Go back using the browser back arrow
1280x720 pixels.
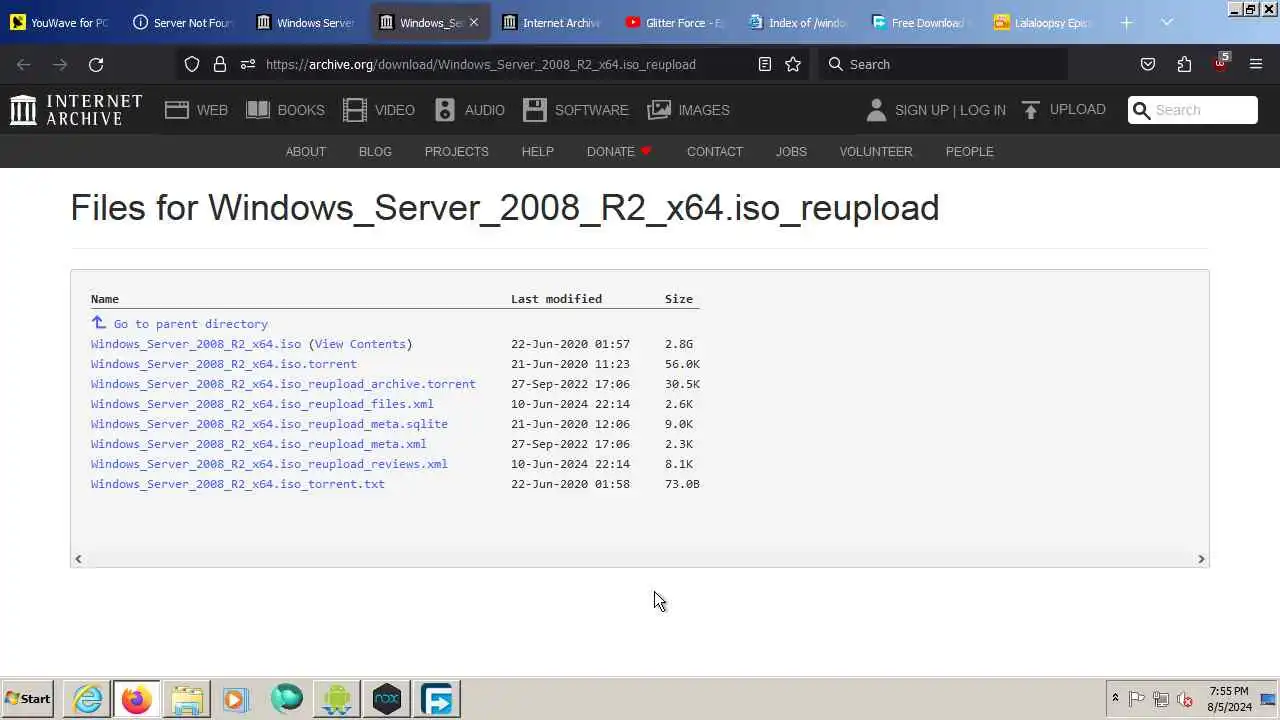[x=24, y=64]
